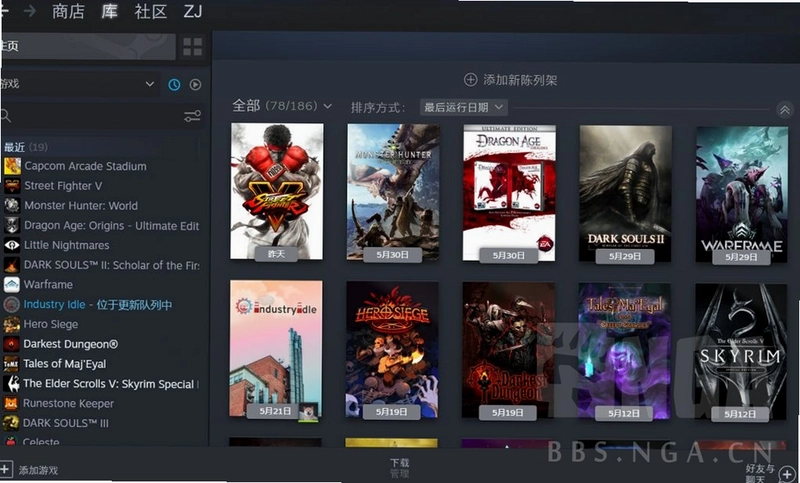800x483 pixels.
Task: Open Tales of Maj'Eyal cover thumbnail
Action: point(624,351)
